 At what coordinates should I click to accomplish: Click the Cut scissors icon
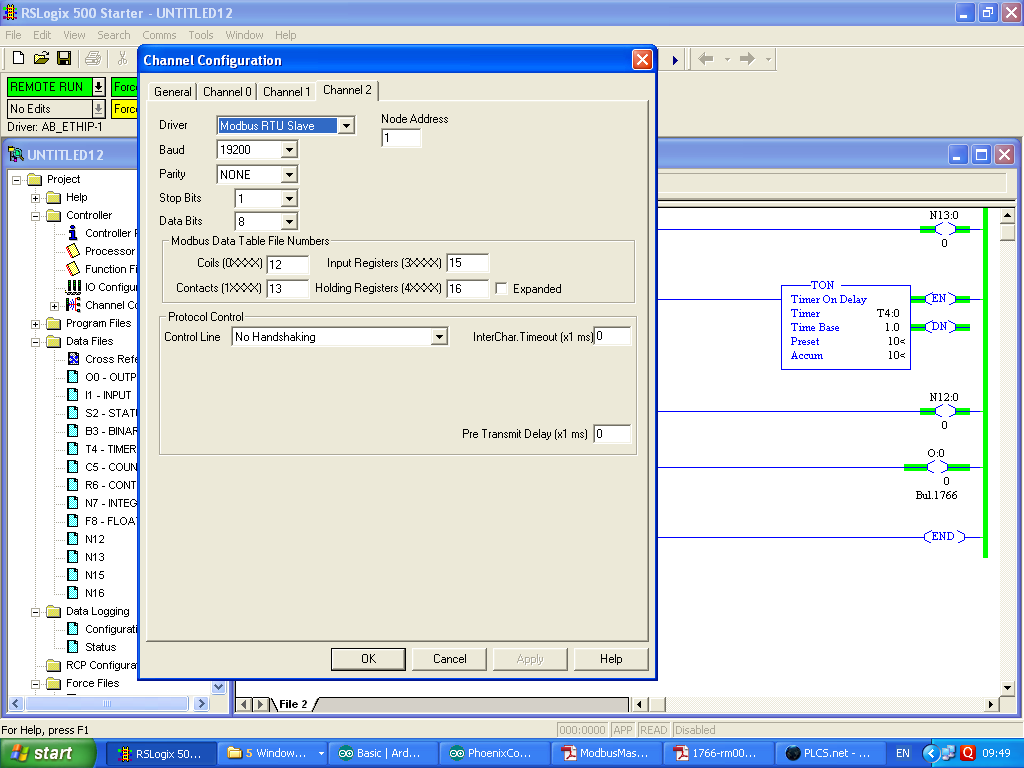122,58
